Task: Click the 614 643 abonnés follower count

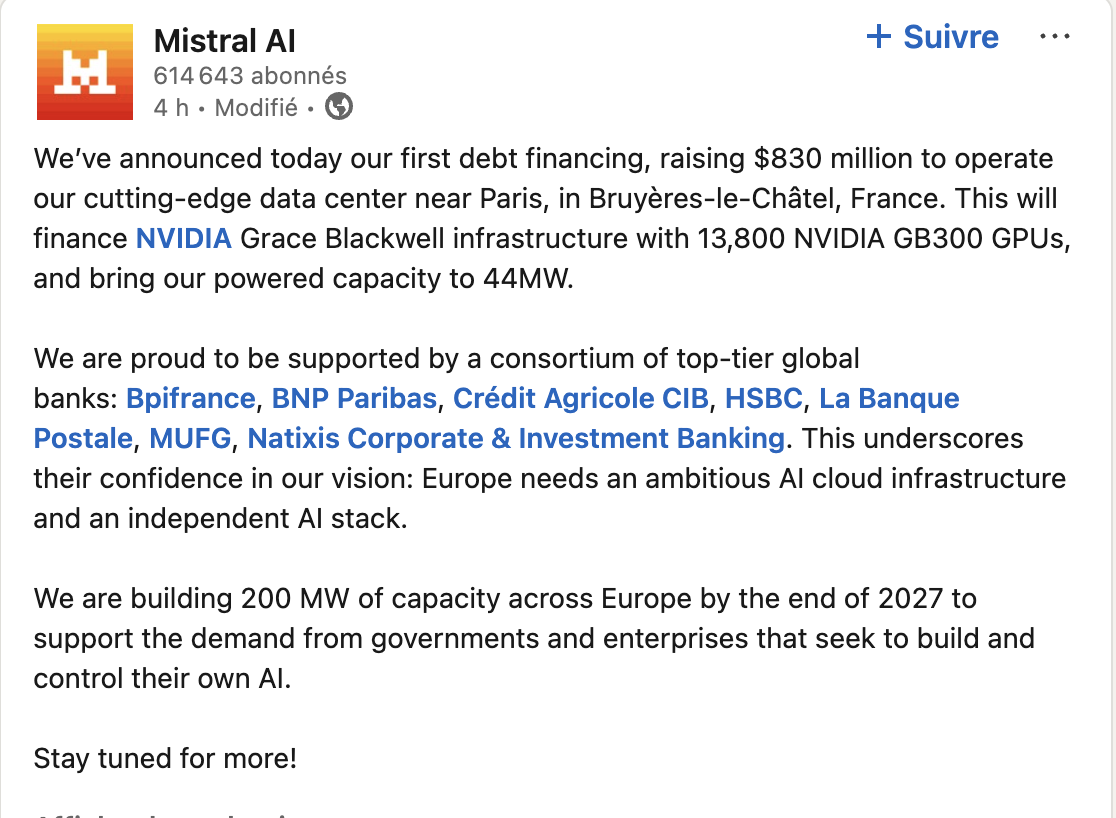Action: coord(250,75)
